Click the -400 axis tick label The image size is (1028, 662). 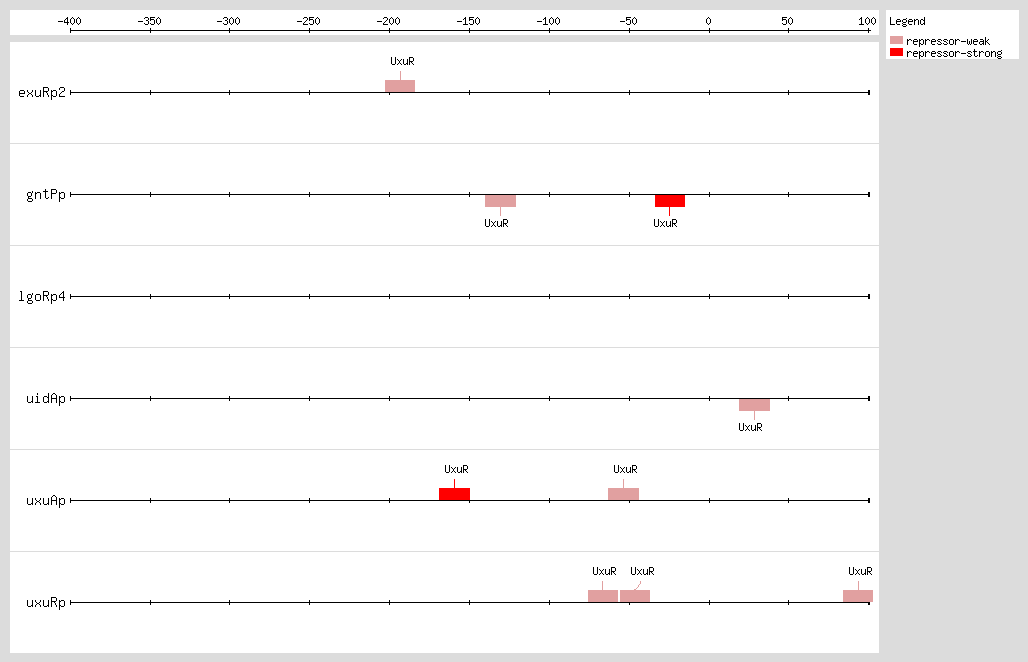tap(69, 21)
